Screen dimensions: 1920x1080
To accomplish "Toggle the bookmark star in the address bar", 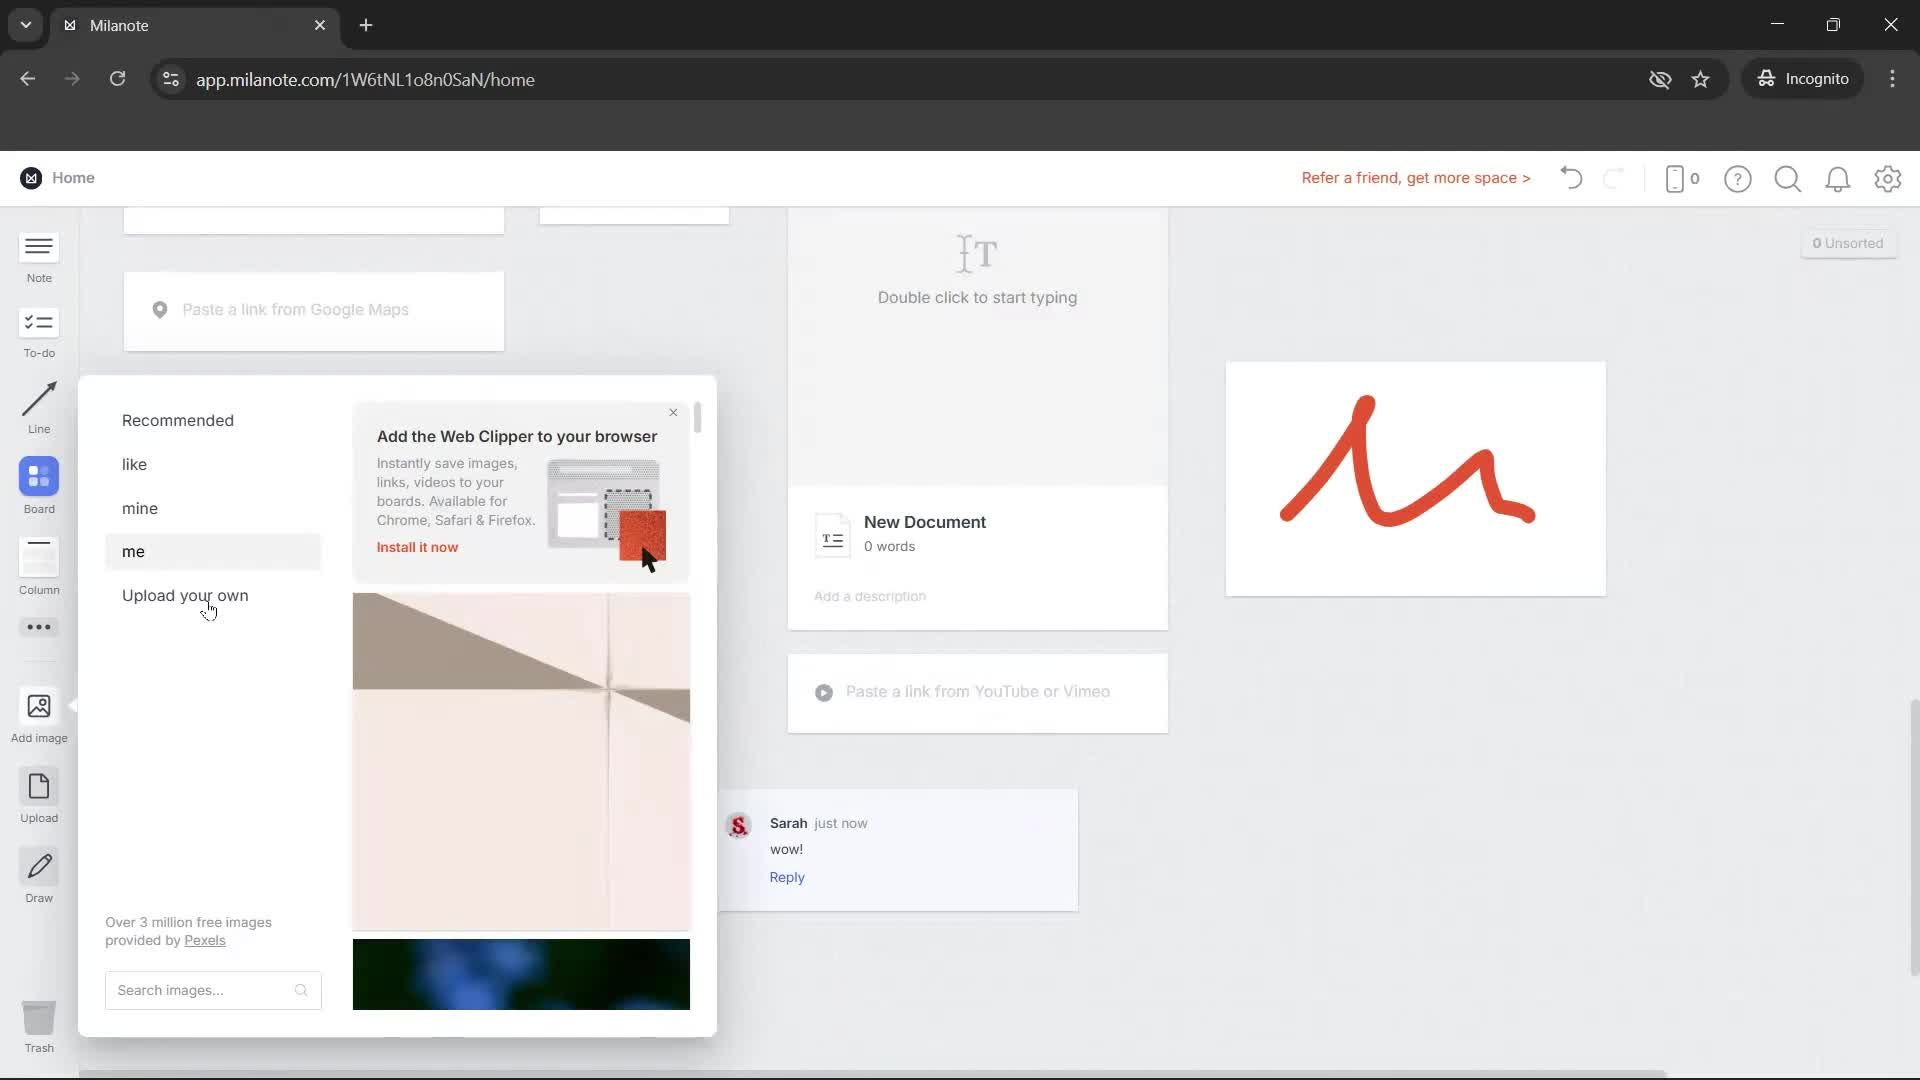I will (x=1701, y=79).
